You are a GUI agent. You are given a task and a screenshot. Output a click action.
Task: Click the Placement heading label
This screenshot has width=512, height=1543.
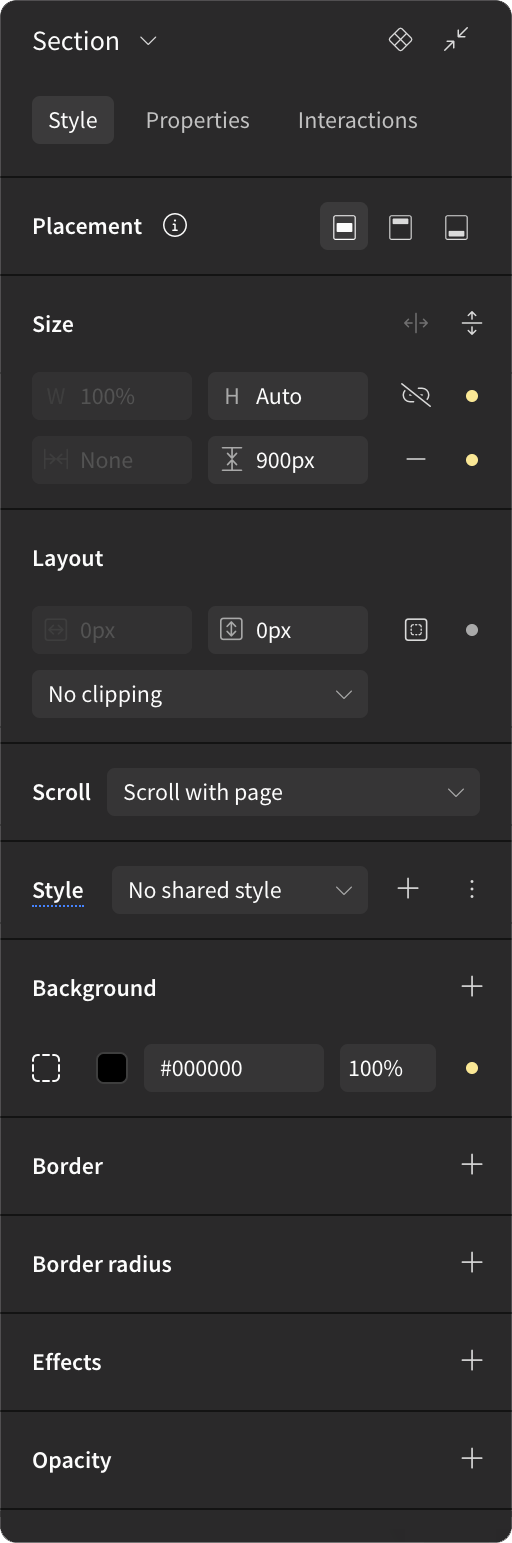click(87, 226)
